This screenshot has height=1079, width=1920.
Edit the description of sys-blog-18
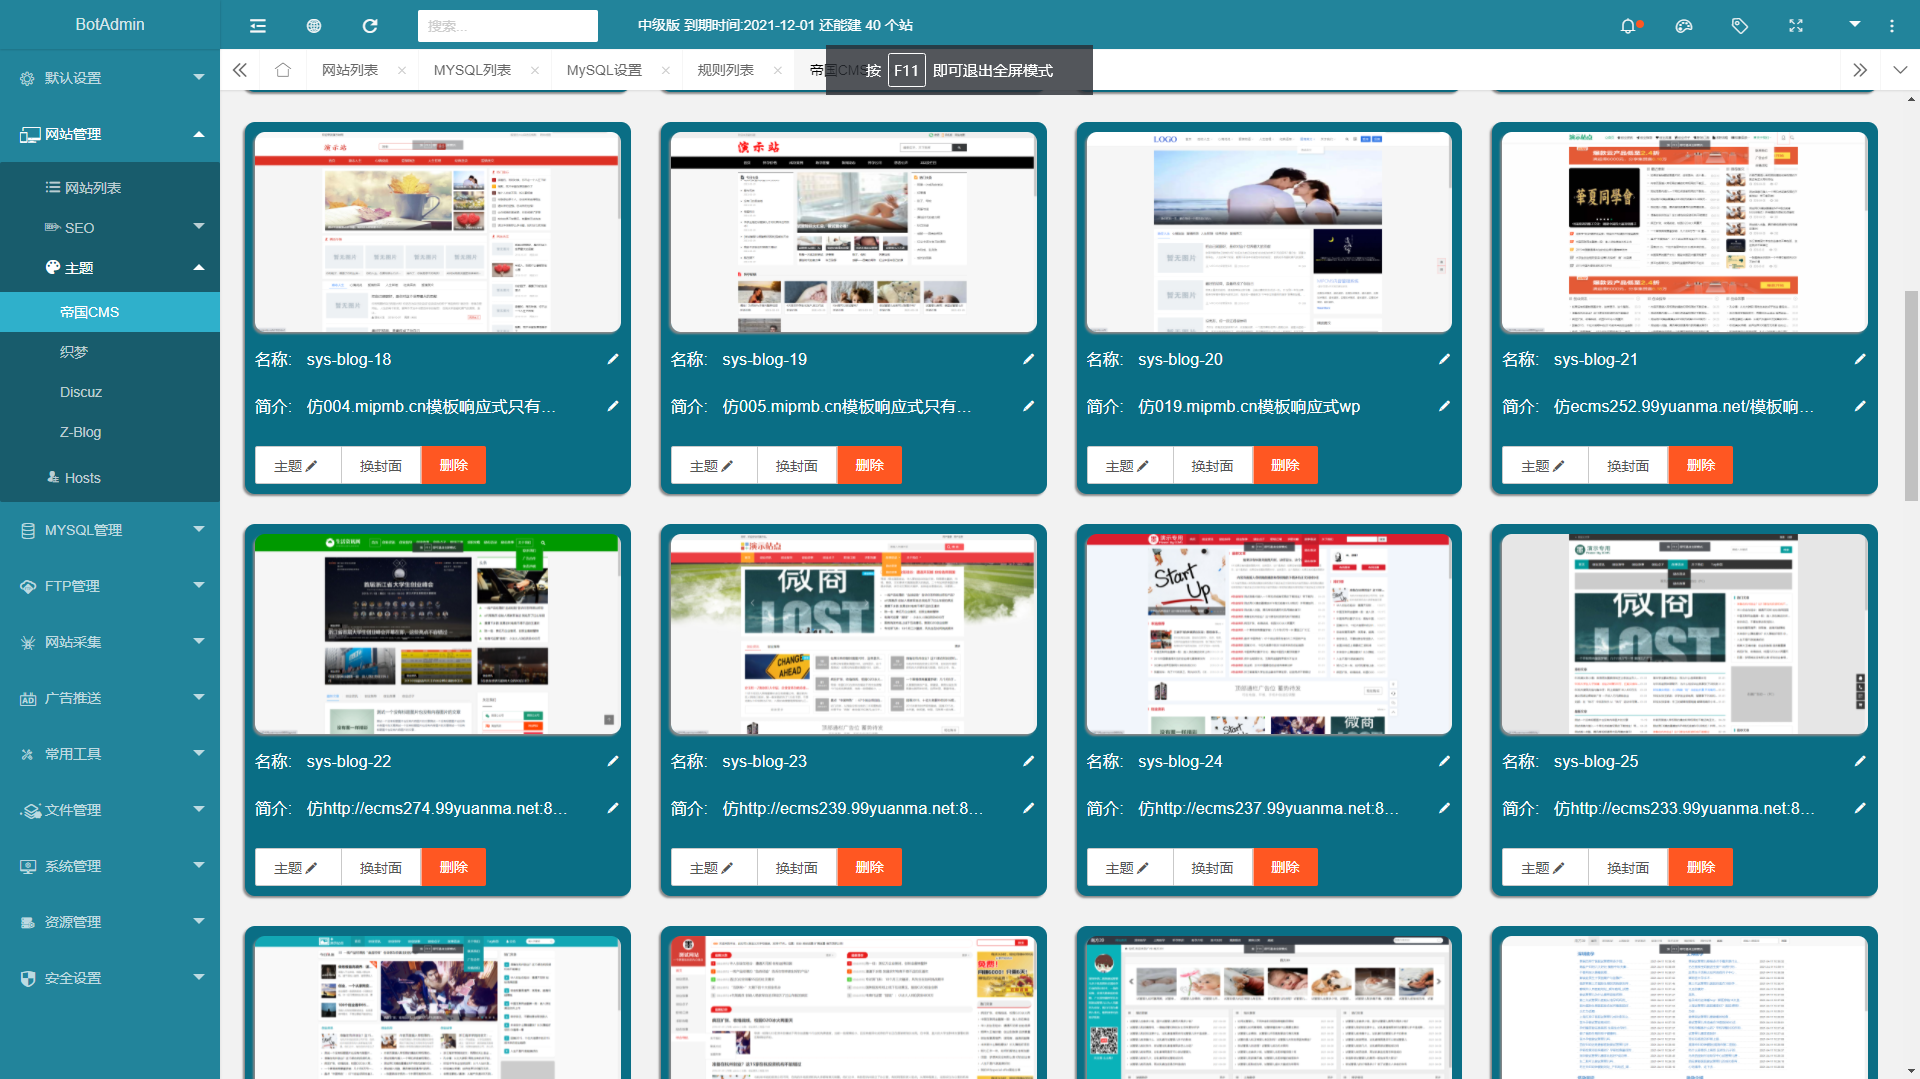pyautogui.click(x=613, y=406)
